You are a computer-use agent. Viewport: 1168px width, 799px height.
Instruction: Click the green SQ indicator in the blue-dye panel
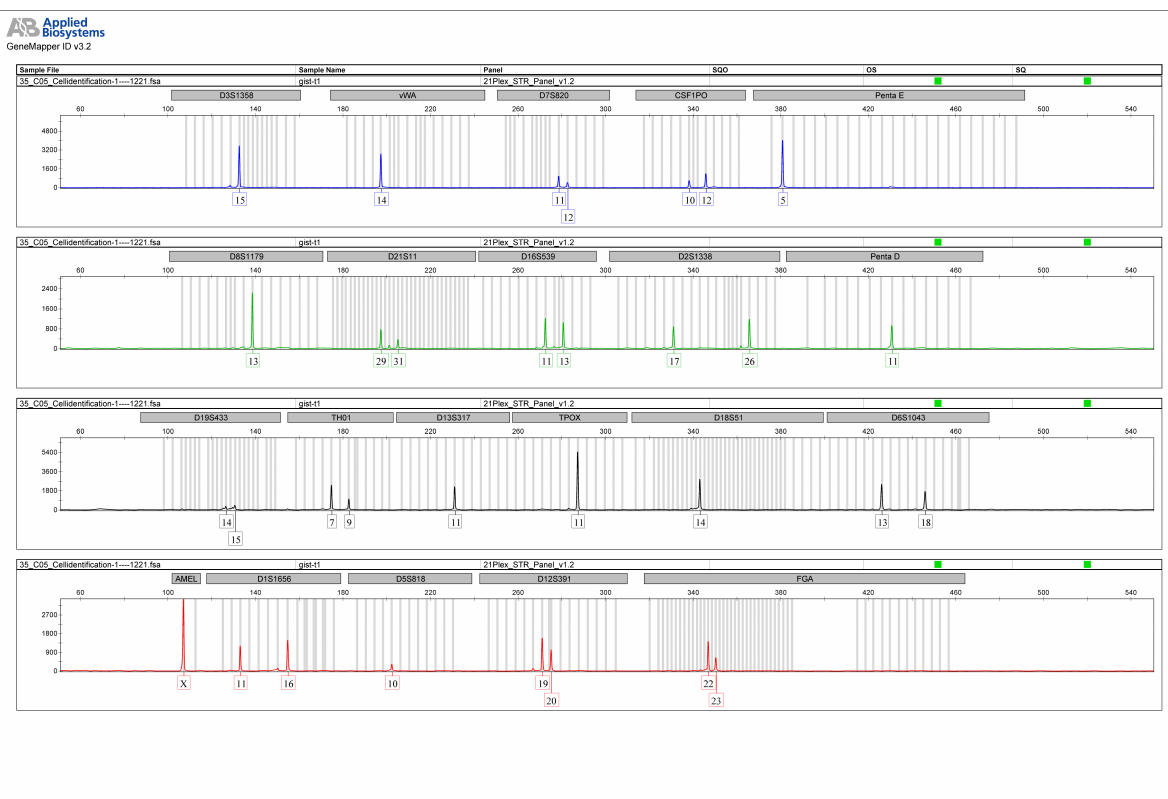tap(1087, 80)
